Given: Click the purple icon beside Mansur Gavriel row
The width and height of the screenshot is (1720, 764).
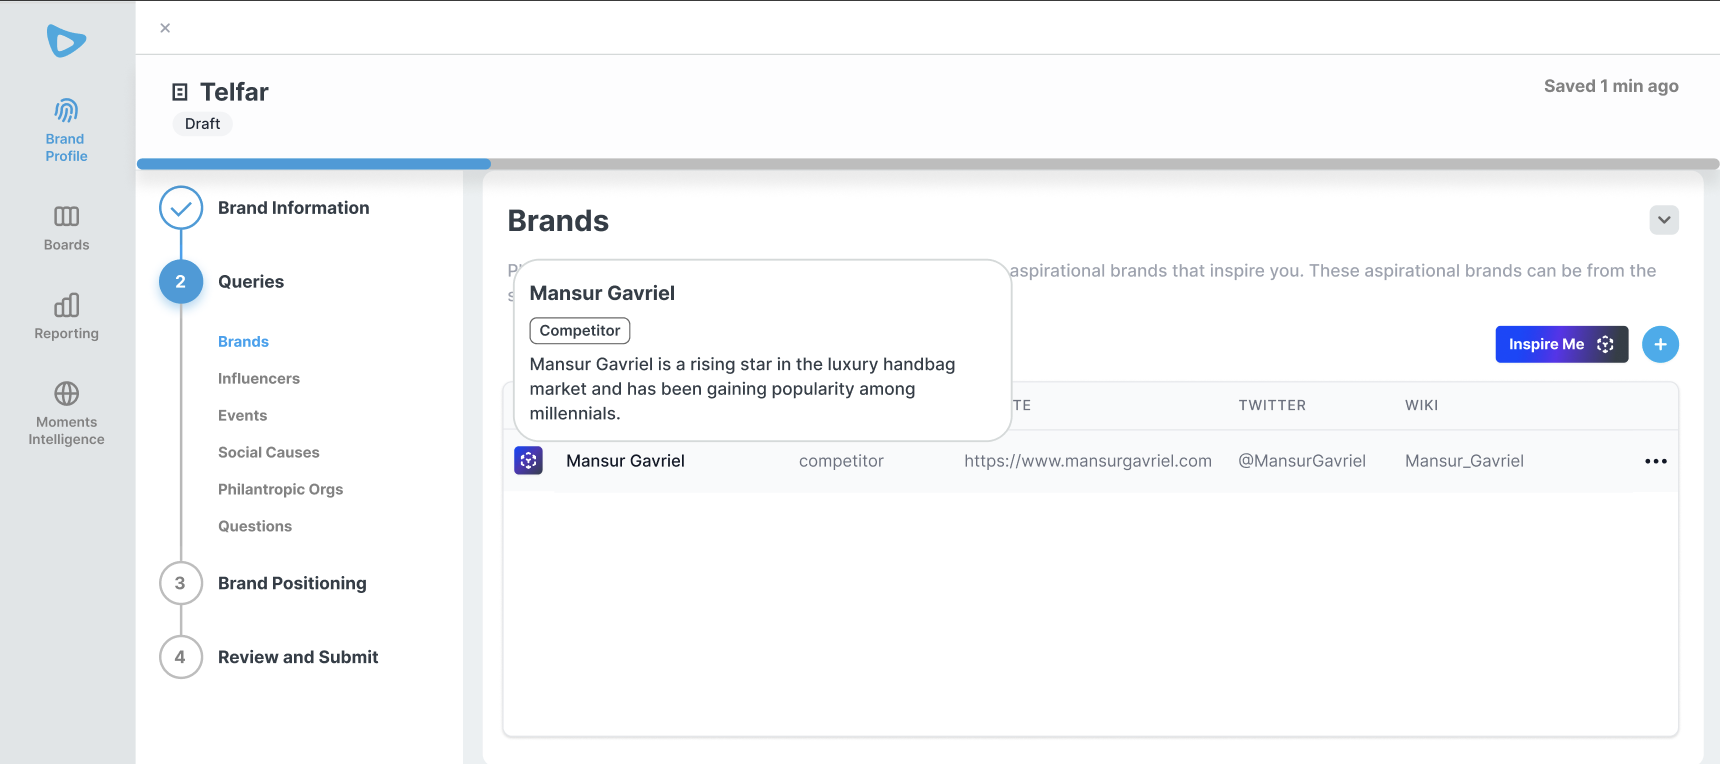Looking at the screenshot, I should pyautogui.click(x=528, y=460).
